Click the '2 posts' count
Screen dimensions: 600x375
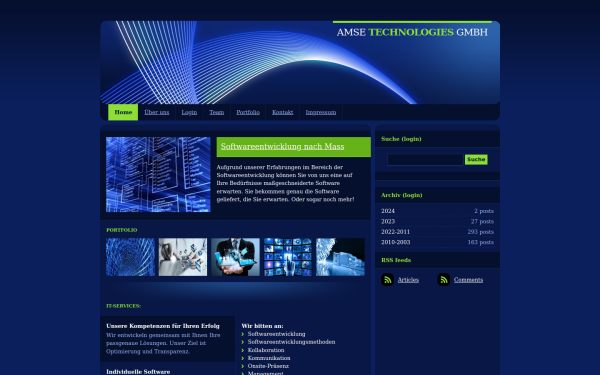coord(484,211)
